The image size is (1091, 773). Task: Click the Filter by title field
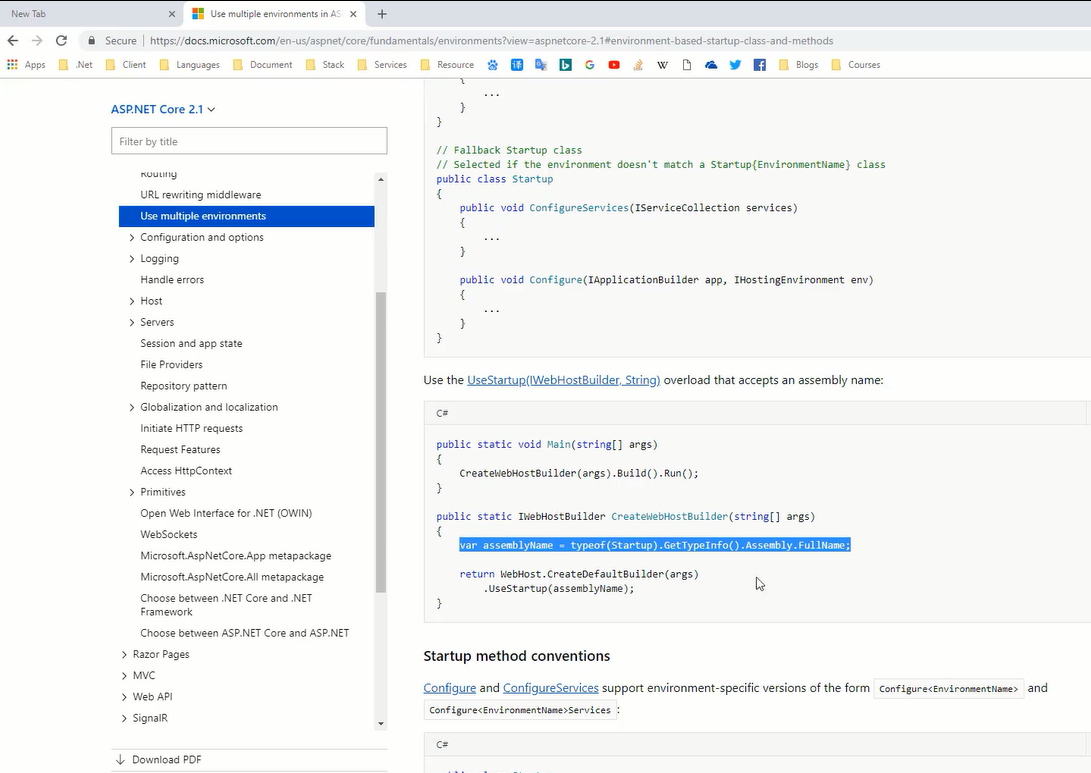pos(249,141)
